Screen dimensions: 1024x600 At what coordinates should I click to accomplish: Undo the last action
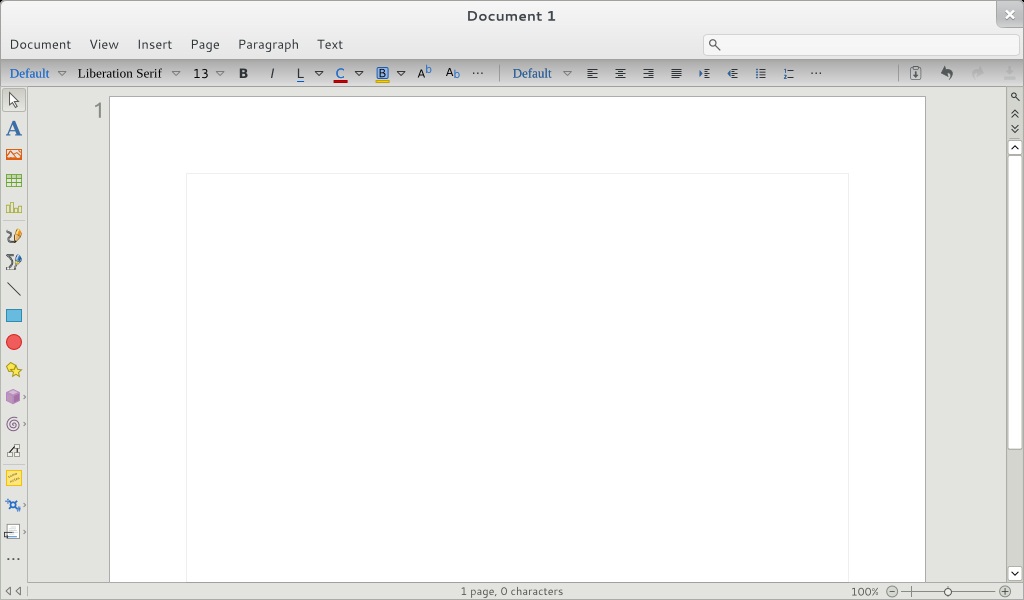click(x=947, y=73)
